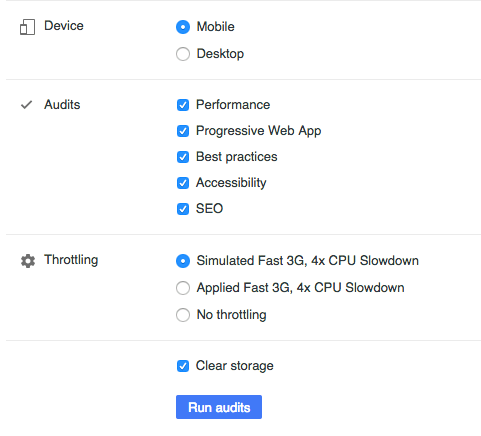Uncheck the Performance audit checkbox
This screenshot has width=481, height=436.
click(183, 105)
